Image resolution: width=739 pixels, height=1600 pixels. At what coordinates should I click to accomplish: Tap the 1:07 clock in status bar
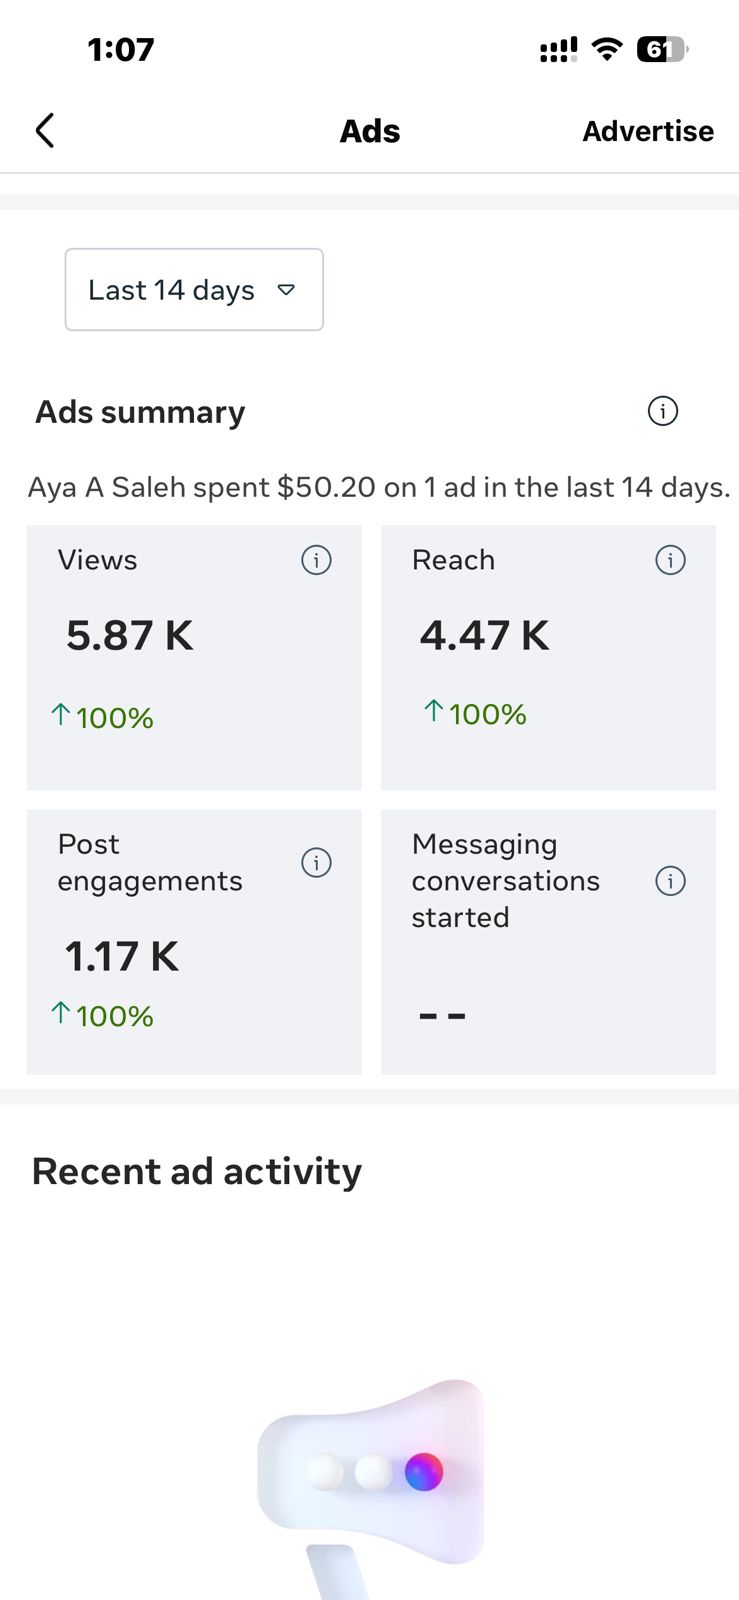[x=121, y=49]
